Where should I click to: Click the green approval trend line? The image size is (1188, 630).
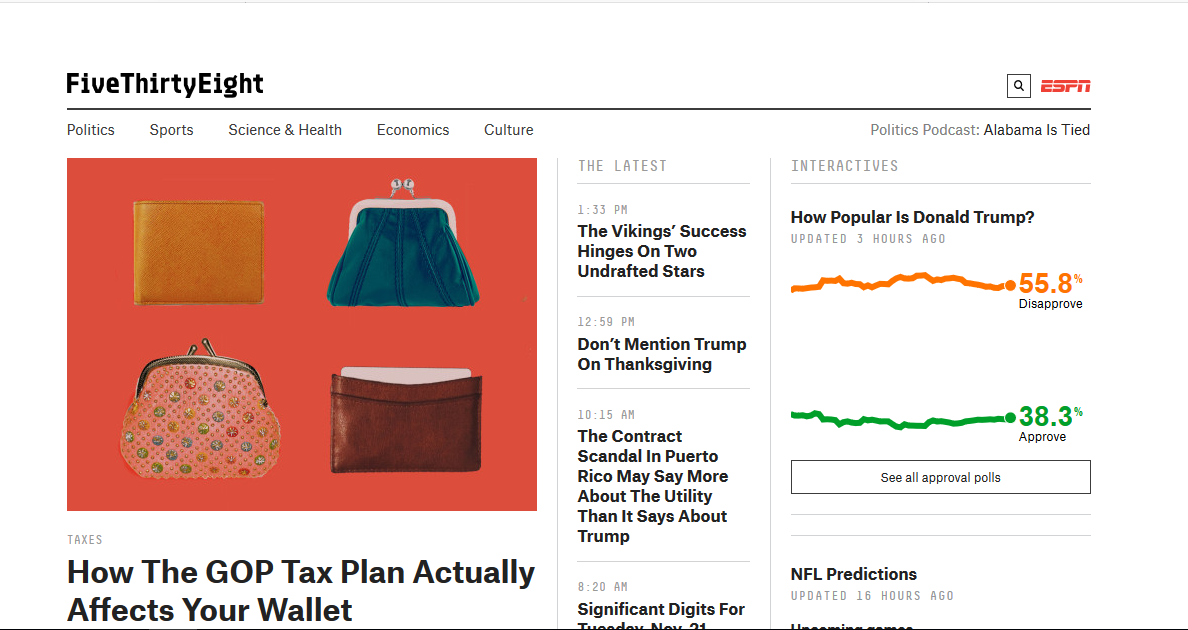900,420
